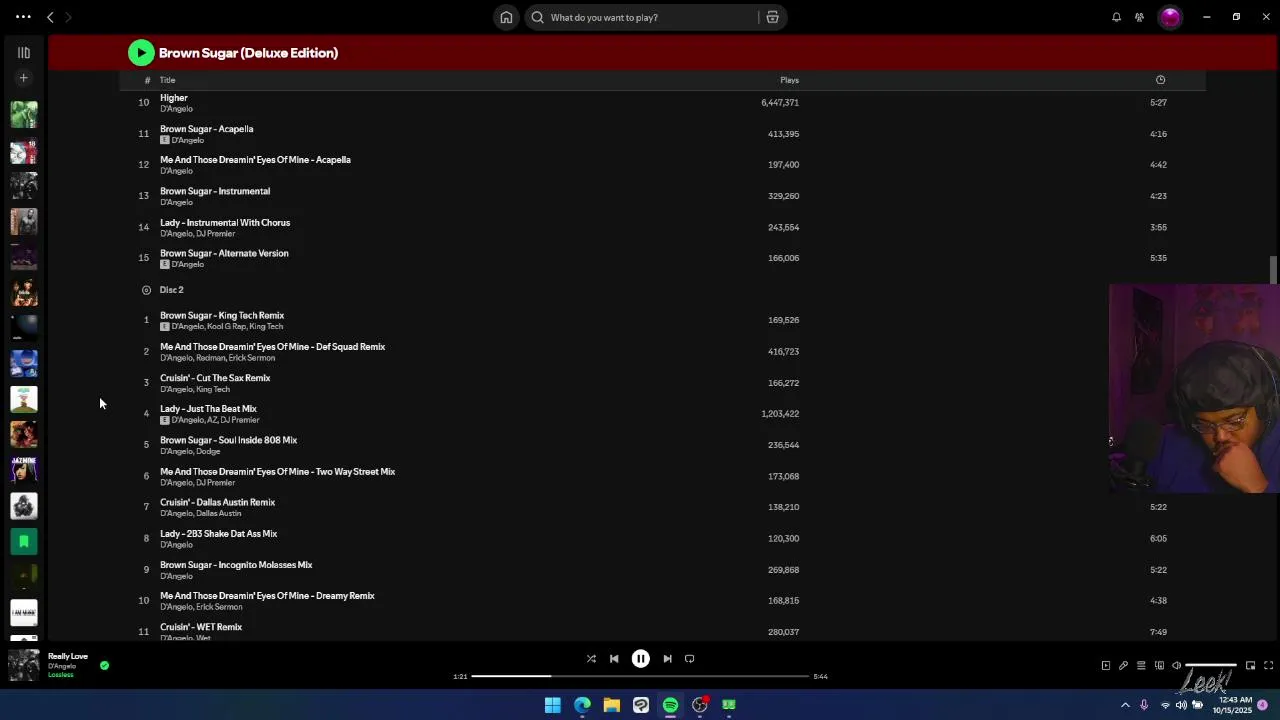Open artist link Redman
This screenshot has height=720, width=1280.
coord(210,358)
